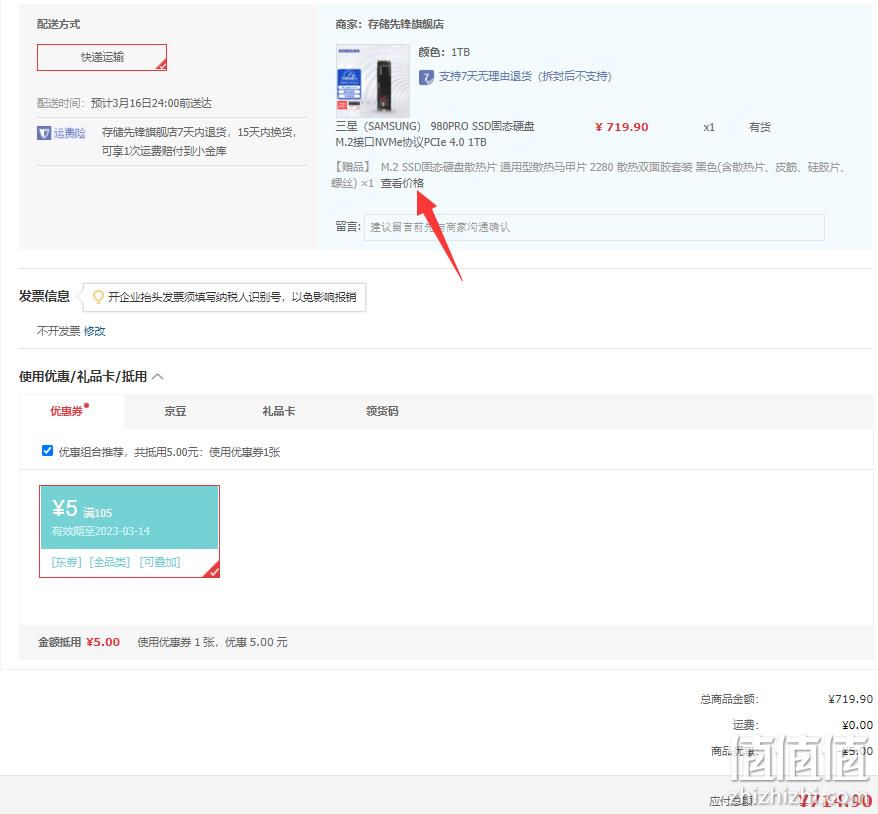Click the 预计3月16日24:00前送达 delivery time

point(151,103)
